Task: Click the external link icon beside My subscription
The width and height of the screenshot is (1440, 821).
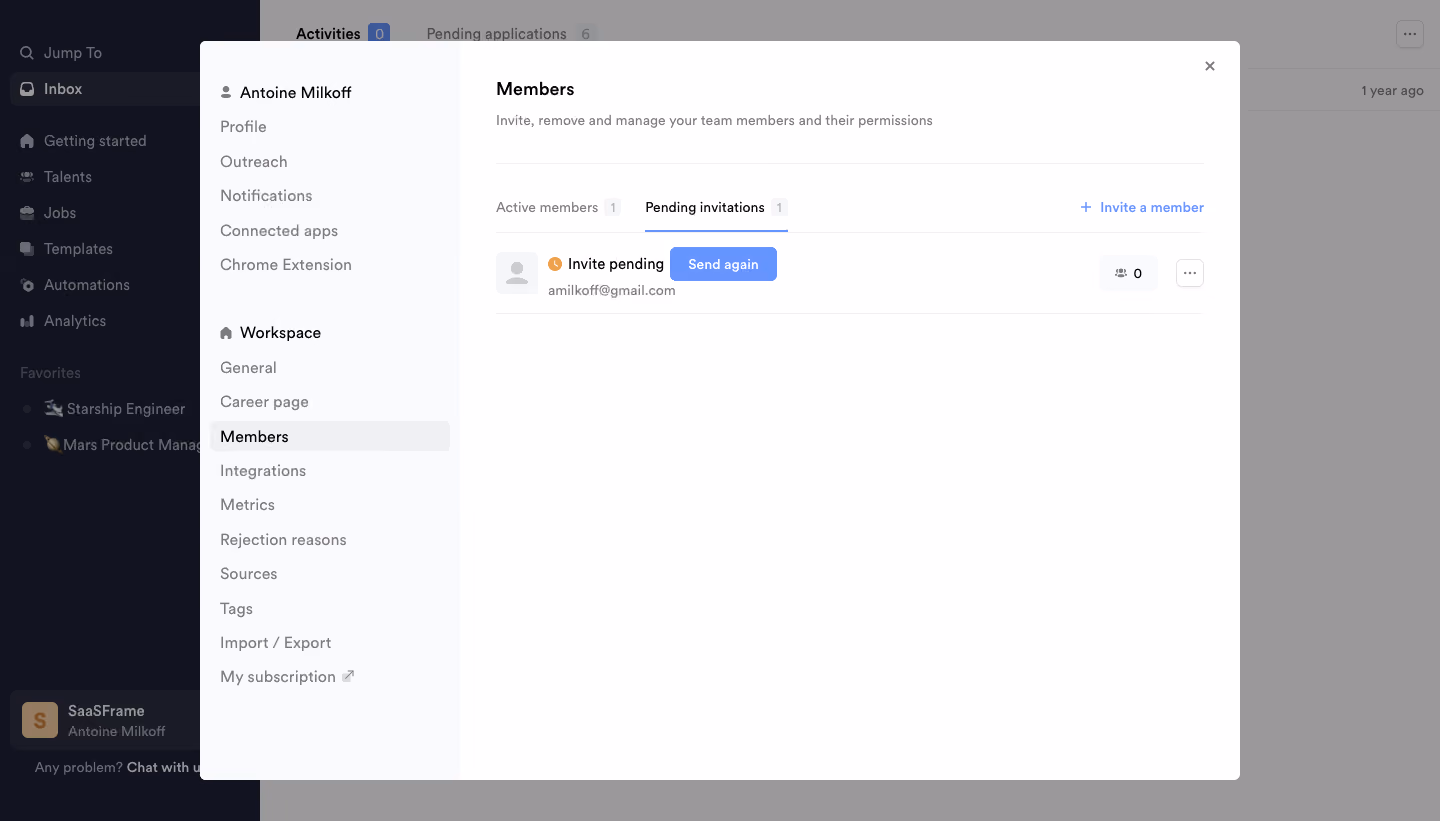Action: click(348, 676)
